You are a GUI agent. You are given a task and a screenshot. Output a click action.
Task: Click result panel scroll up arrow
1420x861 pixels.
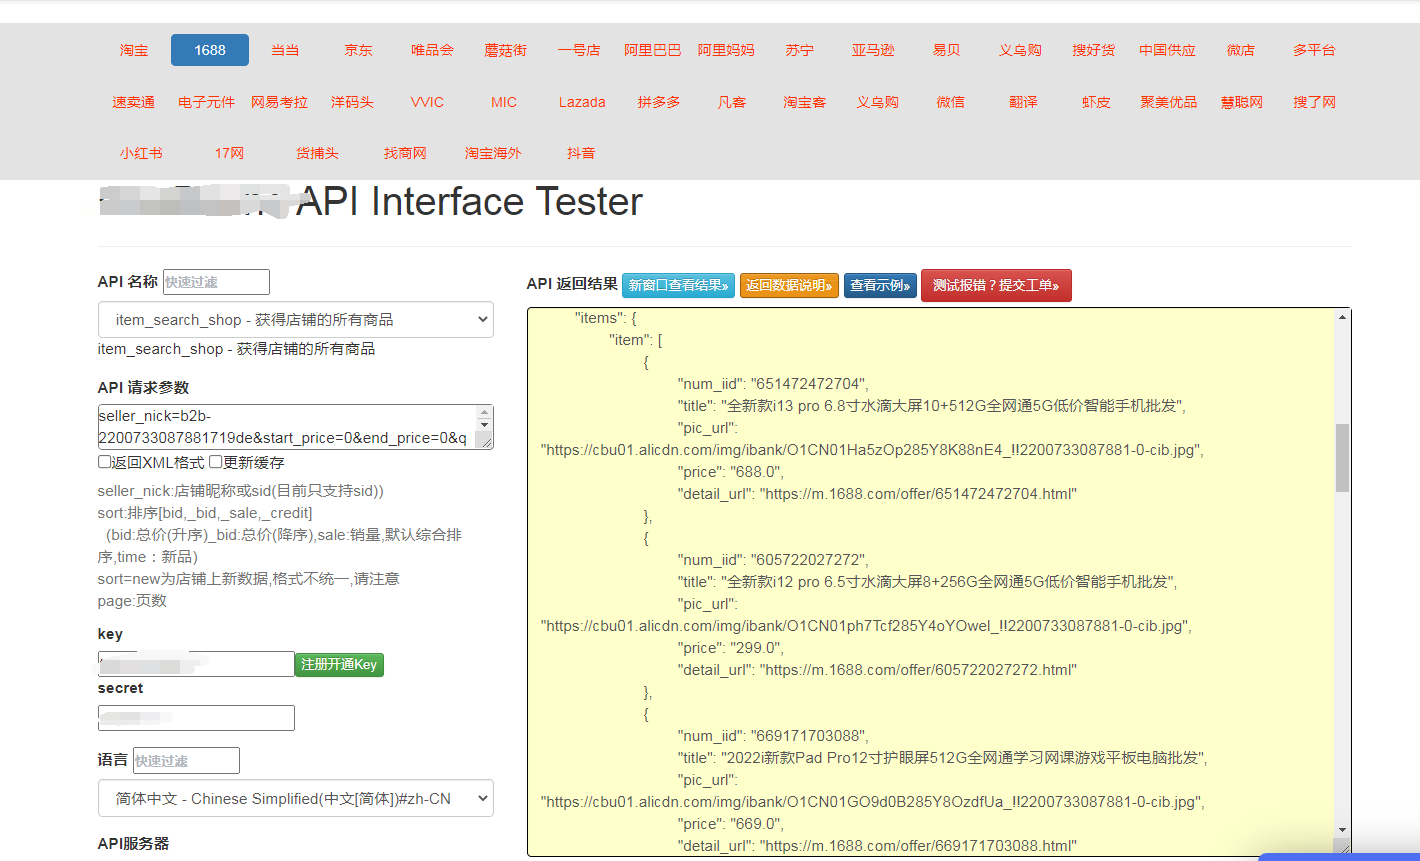tap(1342, 317)
